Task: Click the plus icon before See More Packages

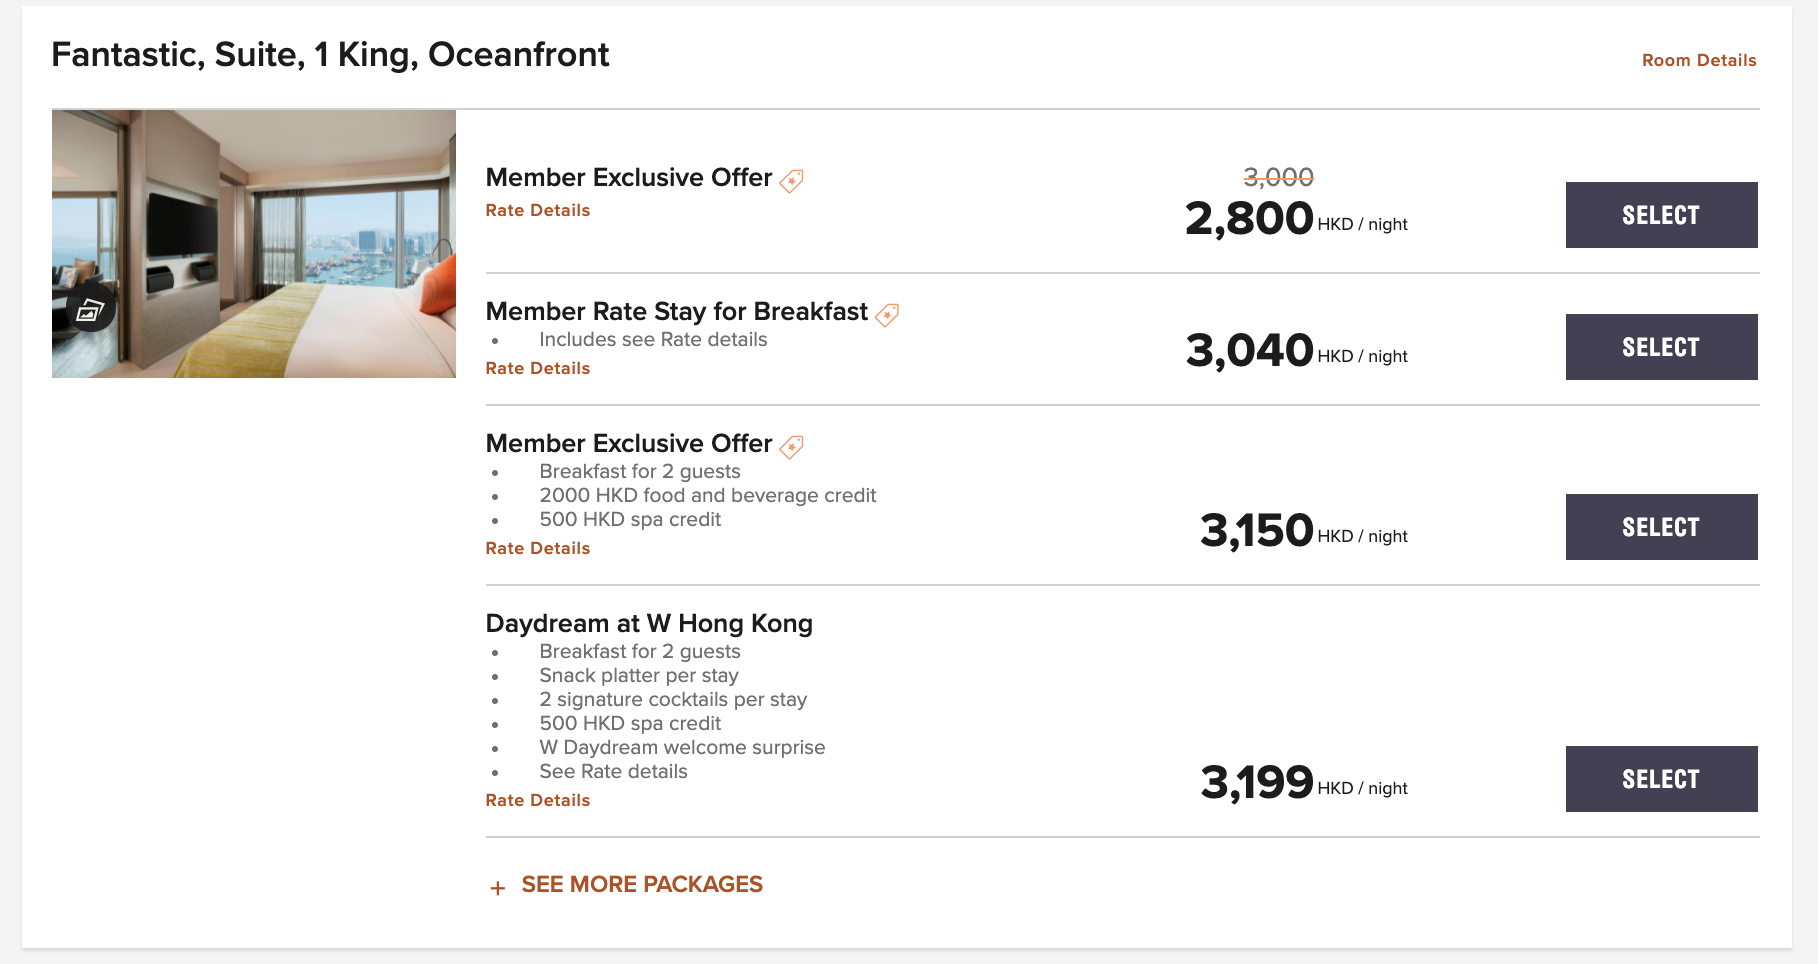Action: click(498, 887)
